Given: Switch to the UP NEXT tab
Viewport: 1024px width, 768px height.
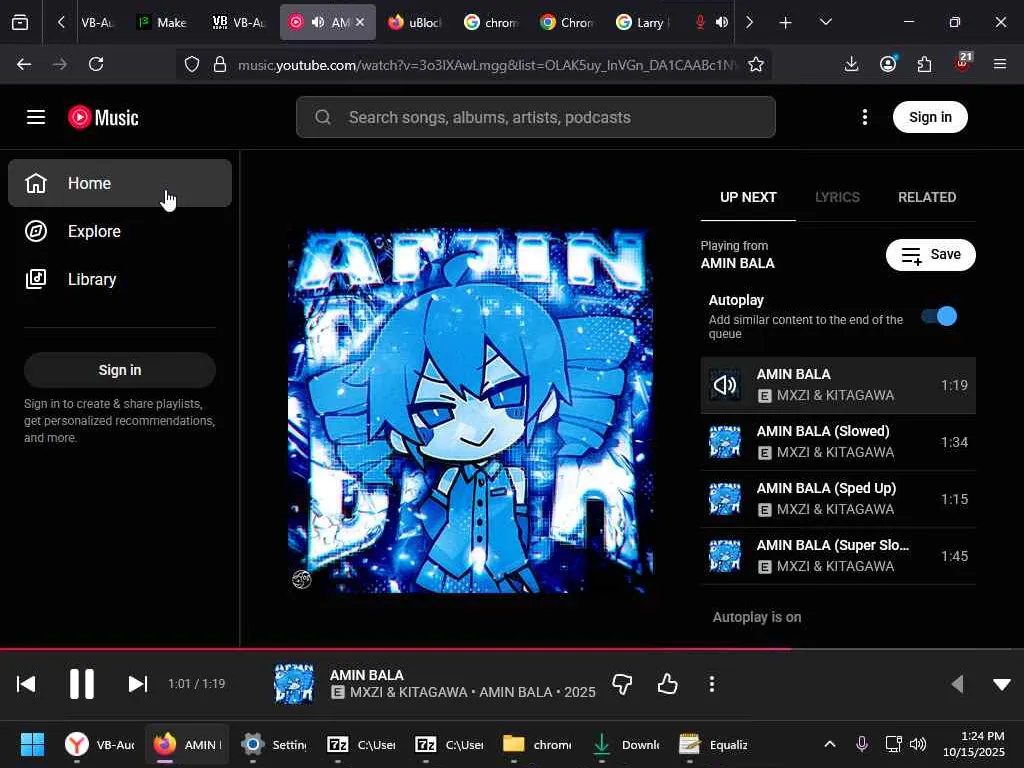Looking at the screenshot, I should (x=748, y=197).
